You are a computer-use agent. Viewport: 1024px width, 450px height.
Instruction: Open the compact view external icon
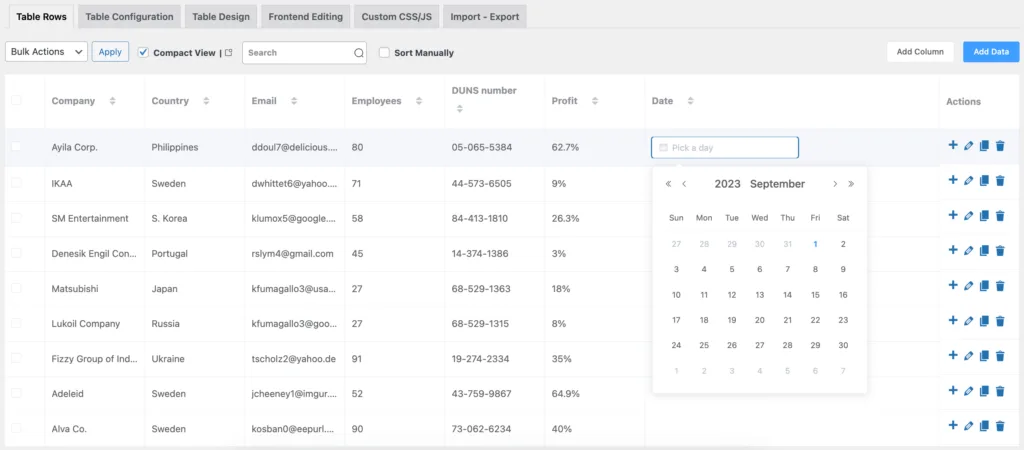(229, 53)
